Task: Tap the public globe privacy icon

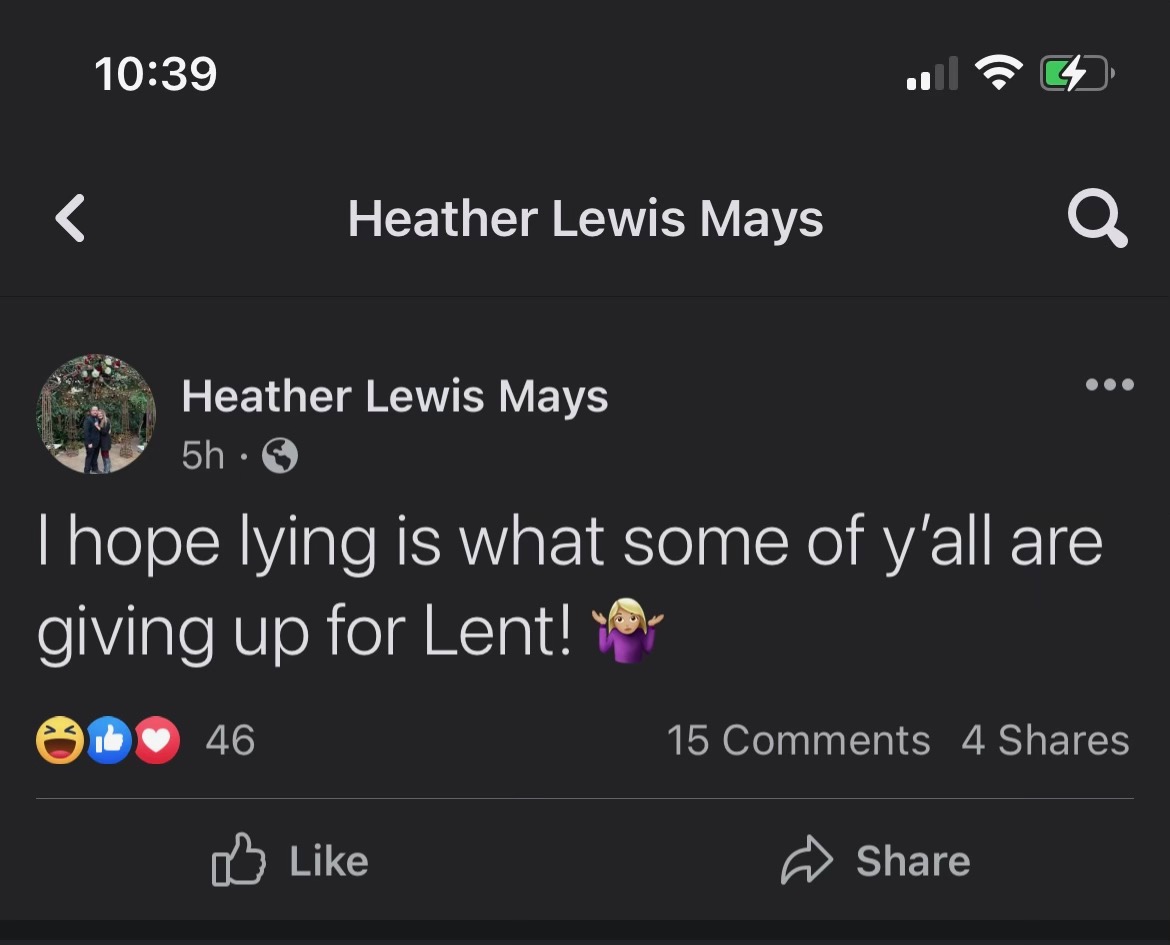Action: point(280,457)
